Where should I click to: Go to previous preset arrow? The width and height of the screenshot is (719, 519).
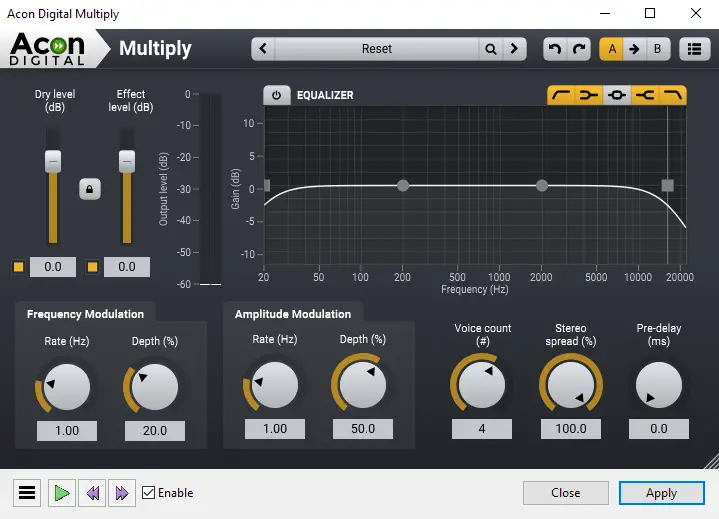[x=263, y=49]
